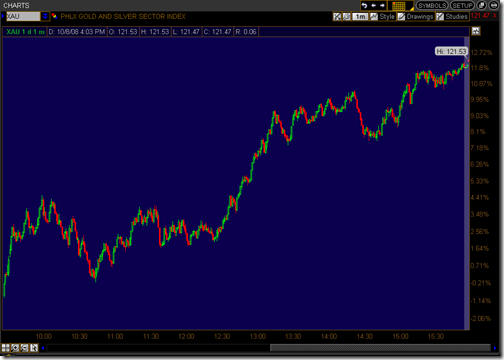Click the chart settings icon at top-right of plot
This screenshot has height=360, width=504.
point(476,31)
